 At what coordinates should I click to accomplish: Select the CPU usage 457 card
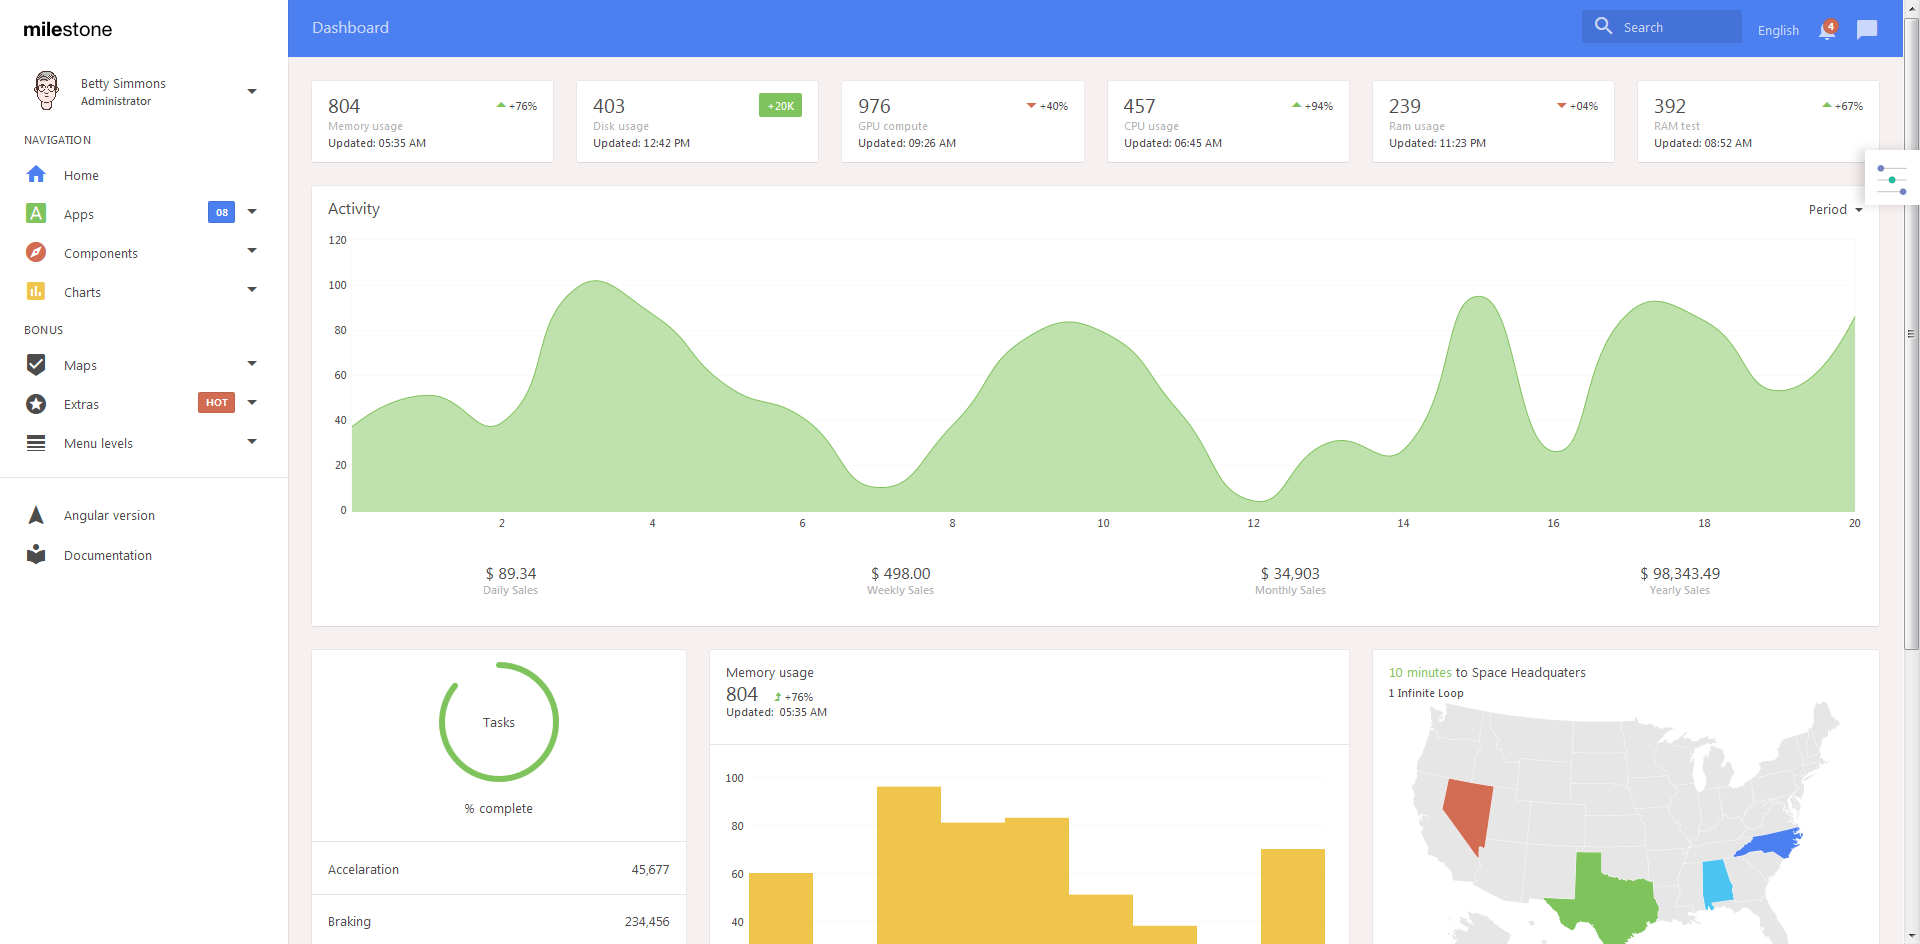tap(1228, 121)
